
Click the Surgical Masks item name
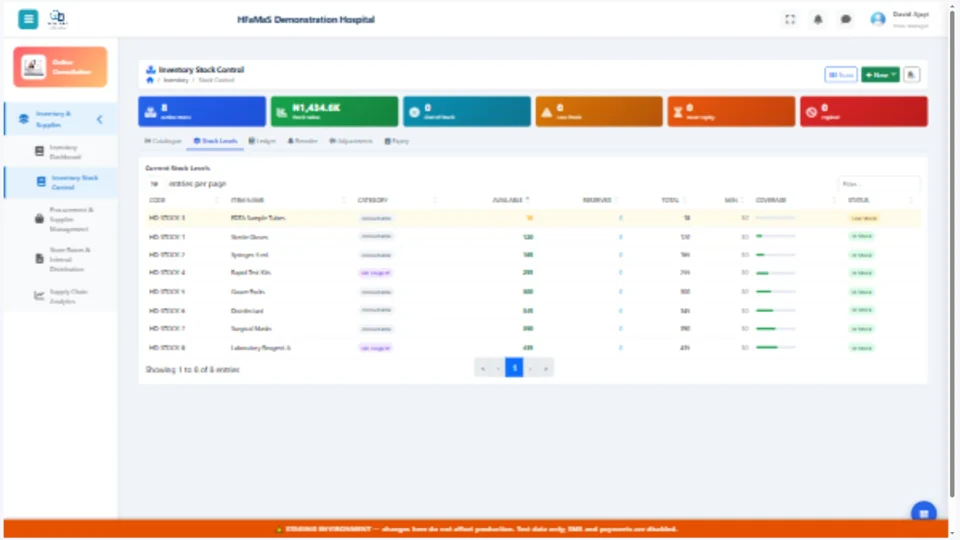tap(251, 329)
